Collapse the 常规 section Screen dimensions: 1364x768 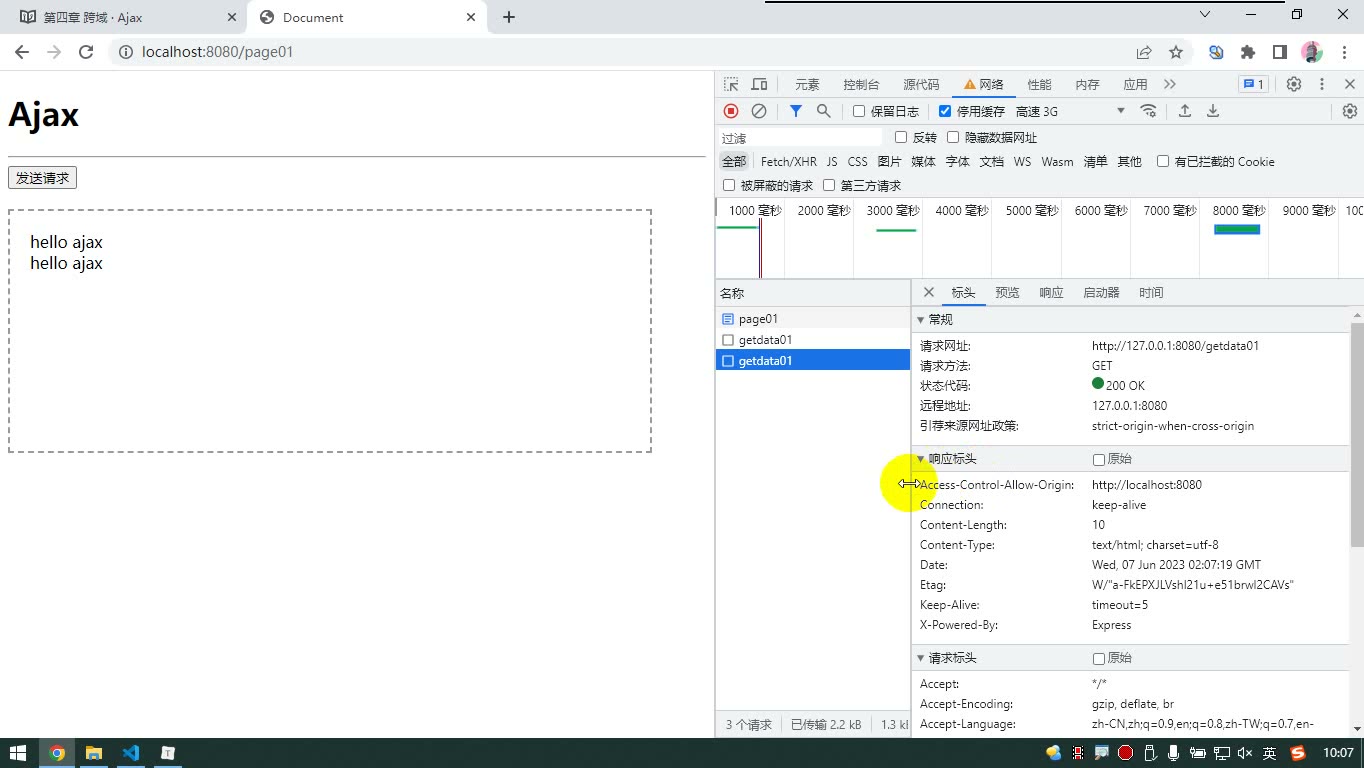coord(921,320)
